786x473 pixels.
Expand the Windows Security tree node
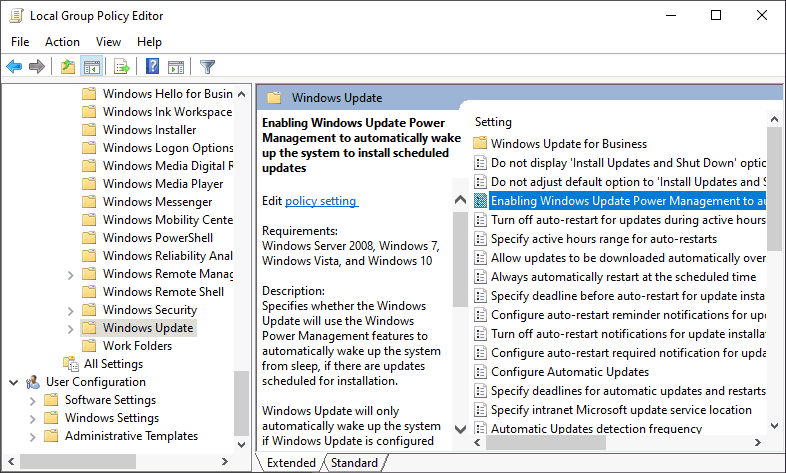coord(71,311)
